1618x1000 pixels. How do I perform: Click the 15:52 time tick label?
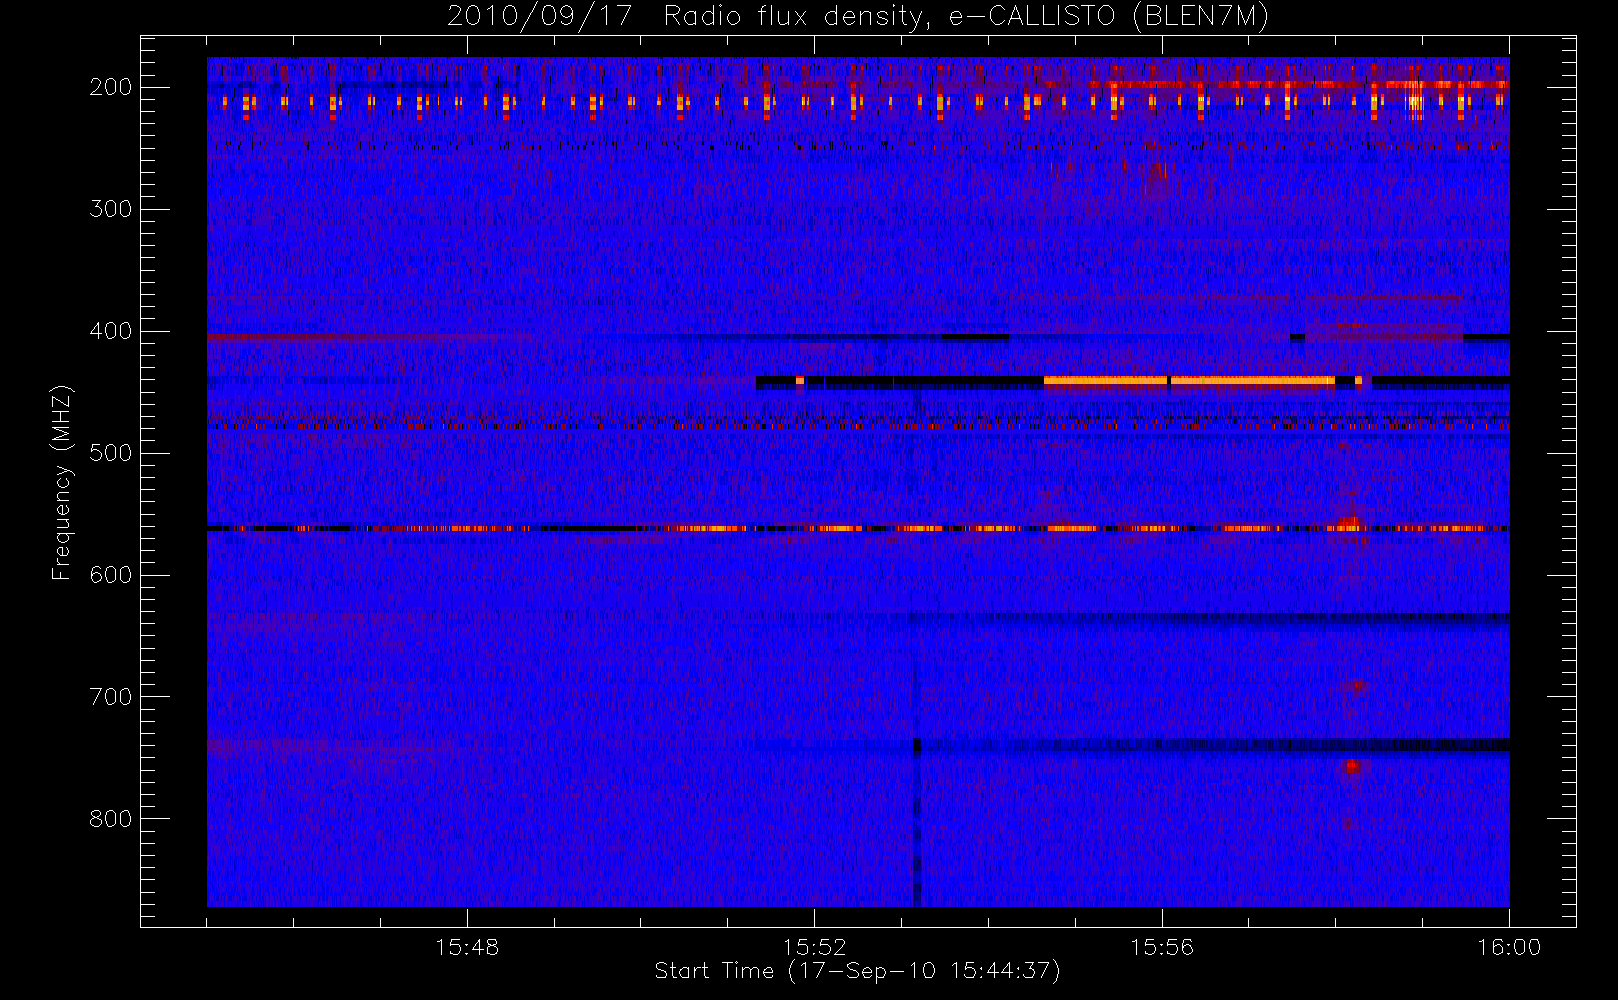814,947
